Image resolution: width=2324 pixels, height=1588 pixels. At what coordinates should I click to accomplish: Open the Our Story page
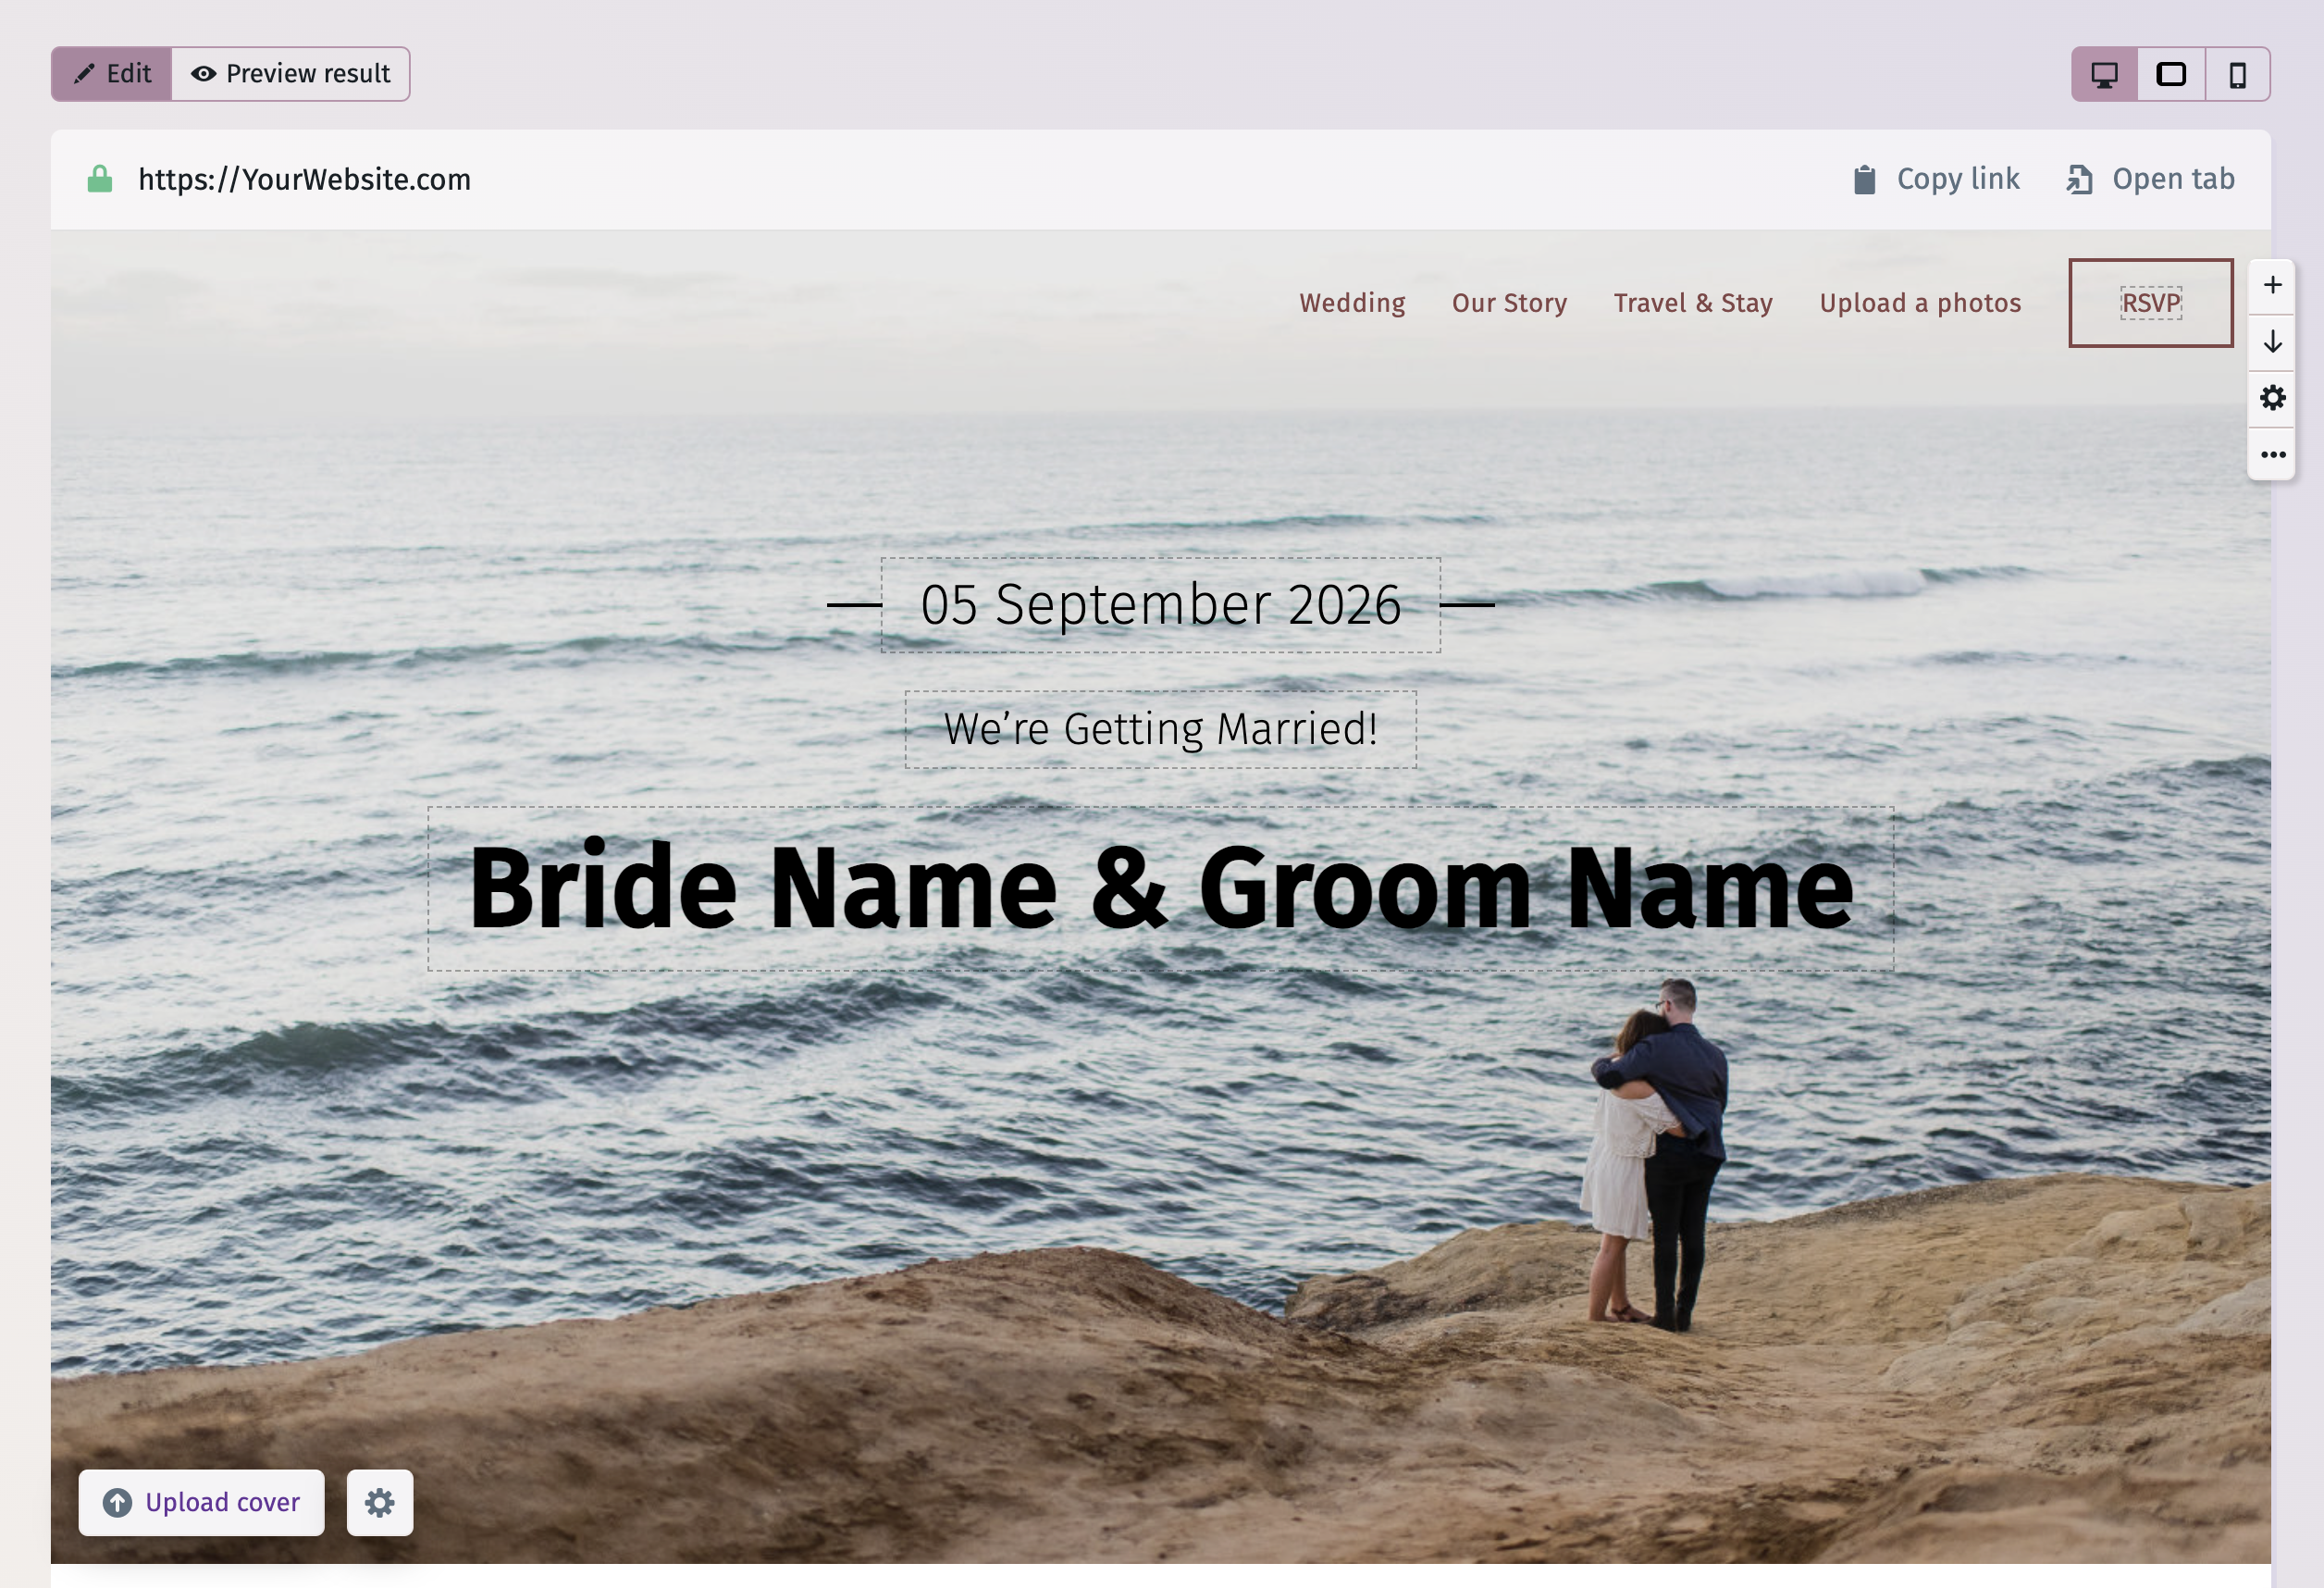pos(1509,303)
